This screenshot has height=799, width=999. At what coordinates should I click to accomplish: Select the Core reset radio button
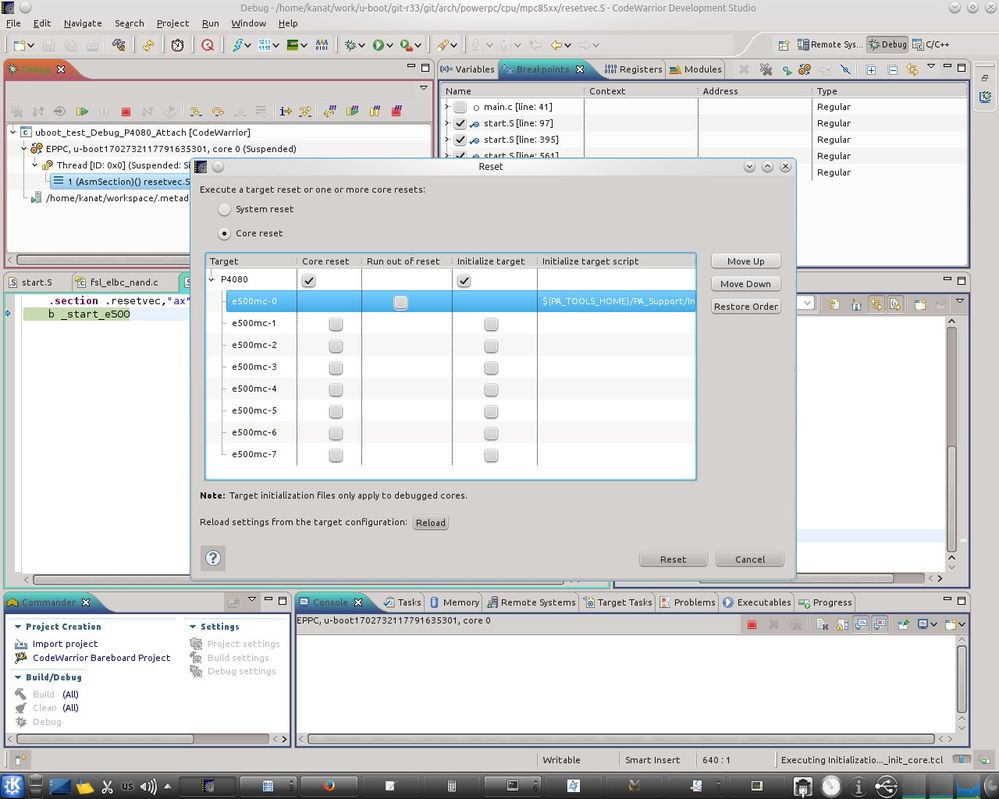pos(224,233)
